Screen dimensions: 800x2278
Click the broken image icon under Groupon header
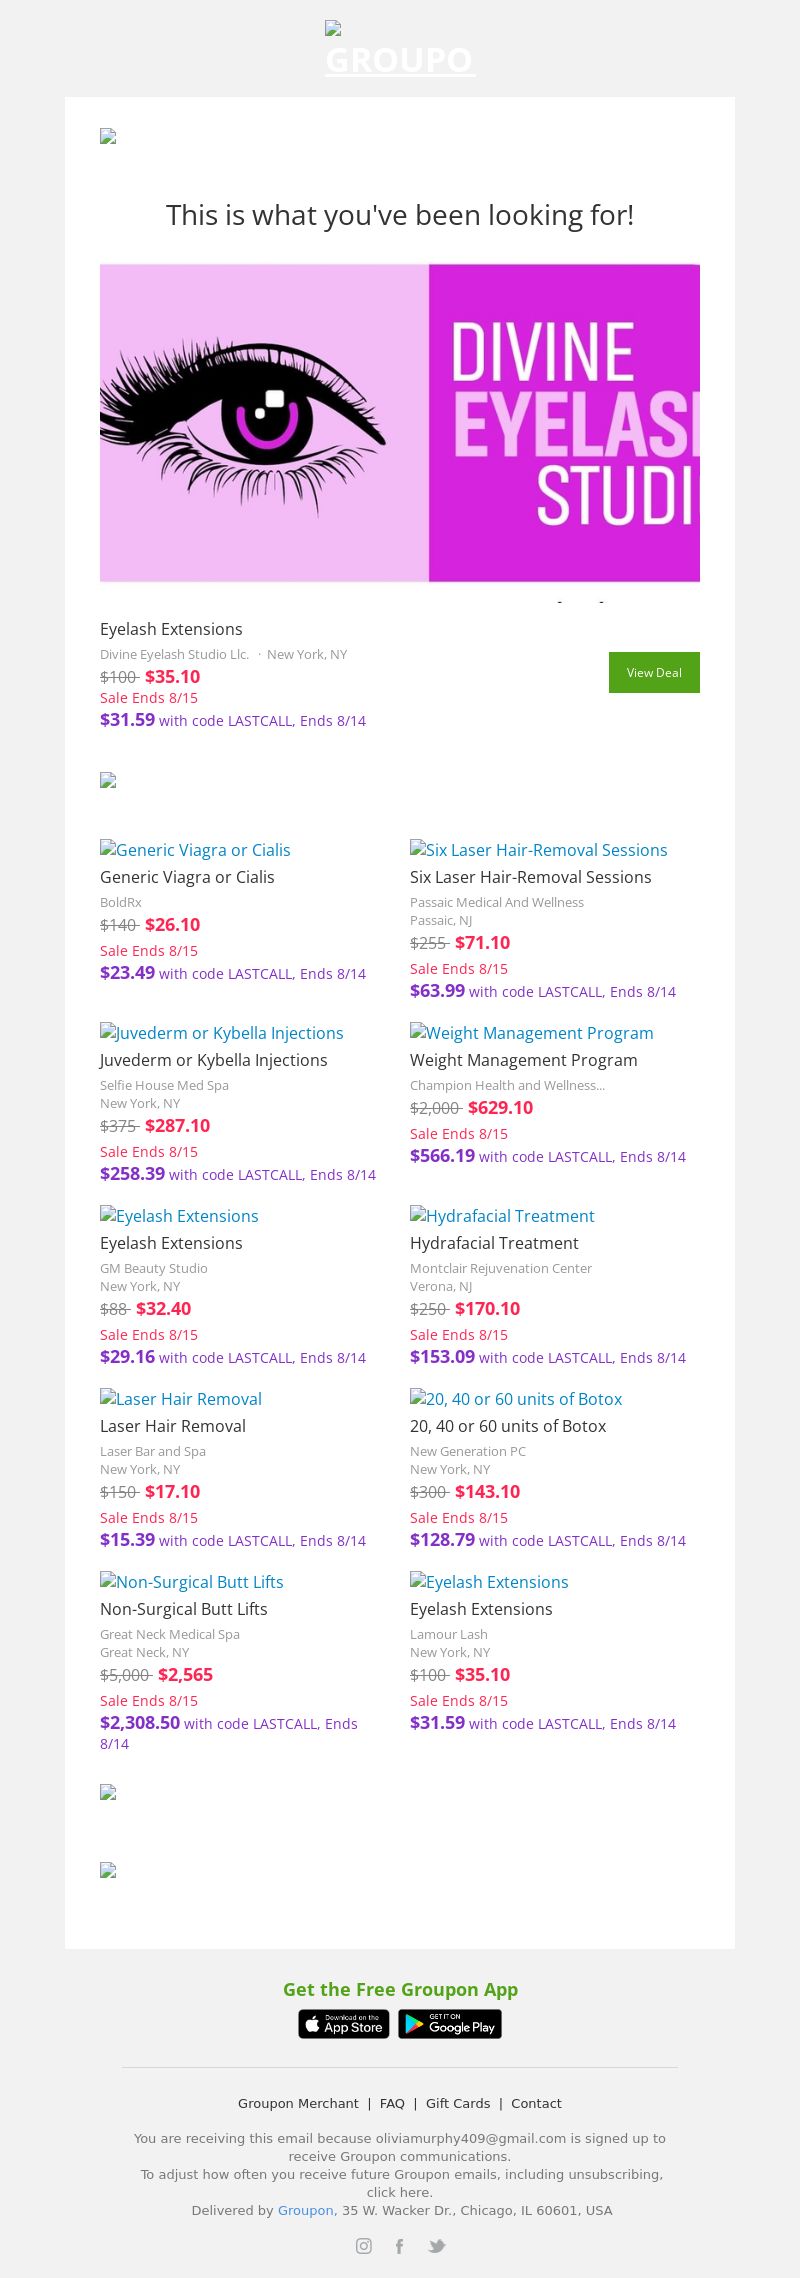click(x=108, y=136)
